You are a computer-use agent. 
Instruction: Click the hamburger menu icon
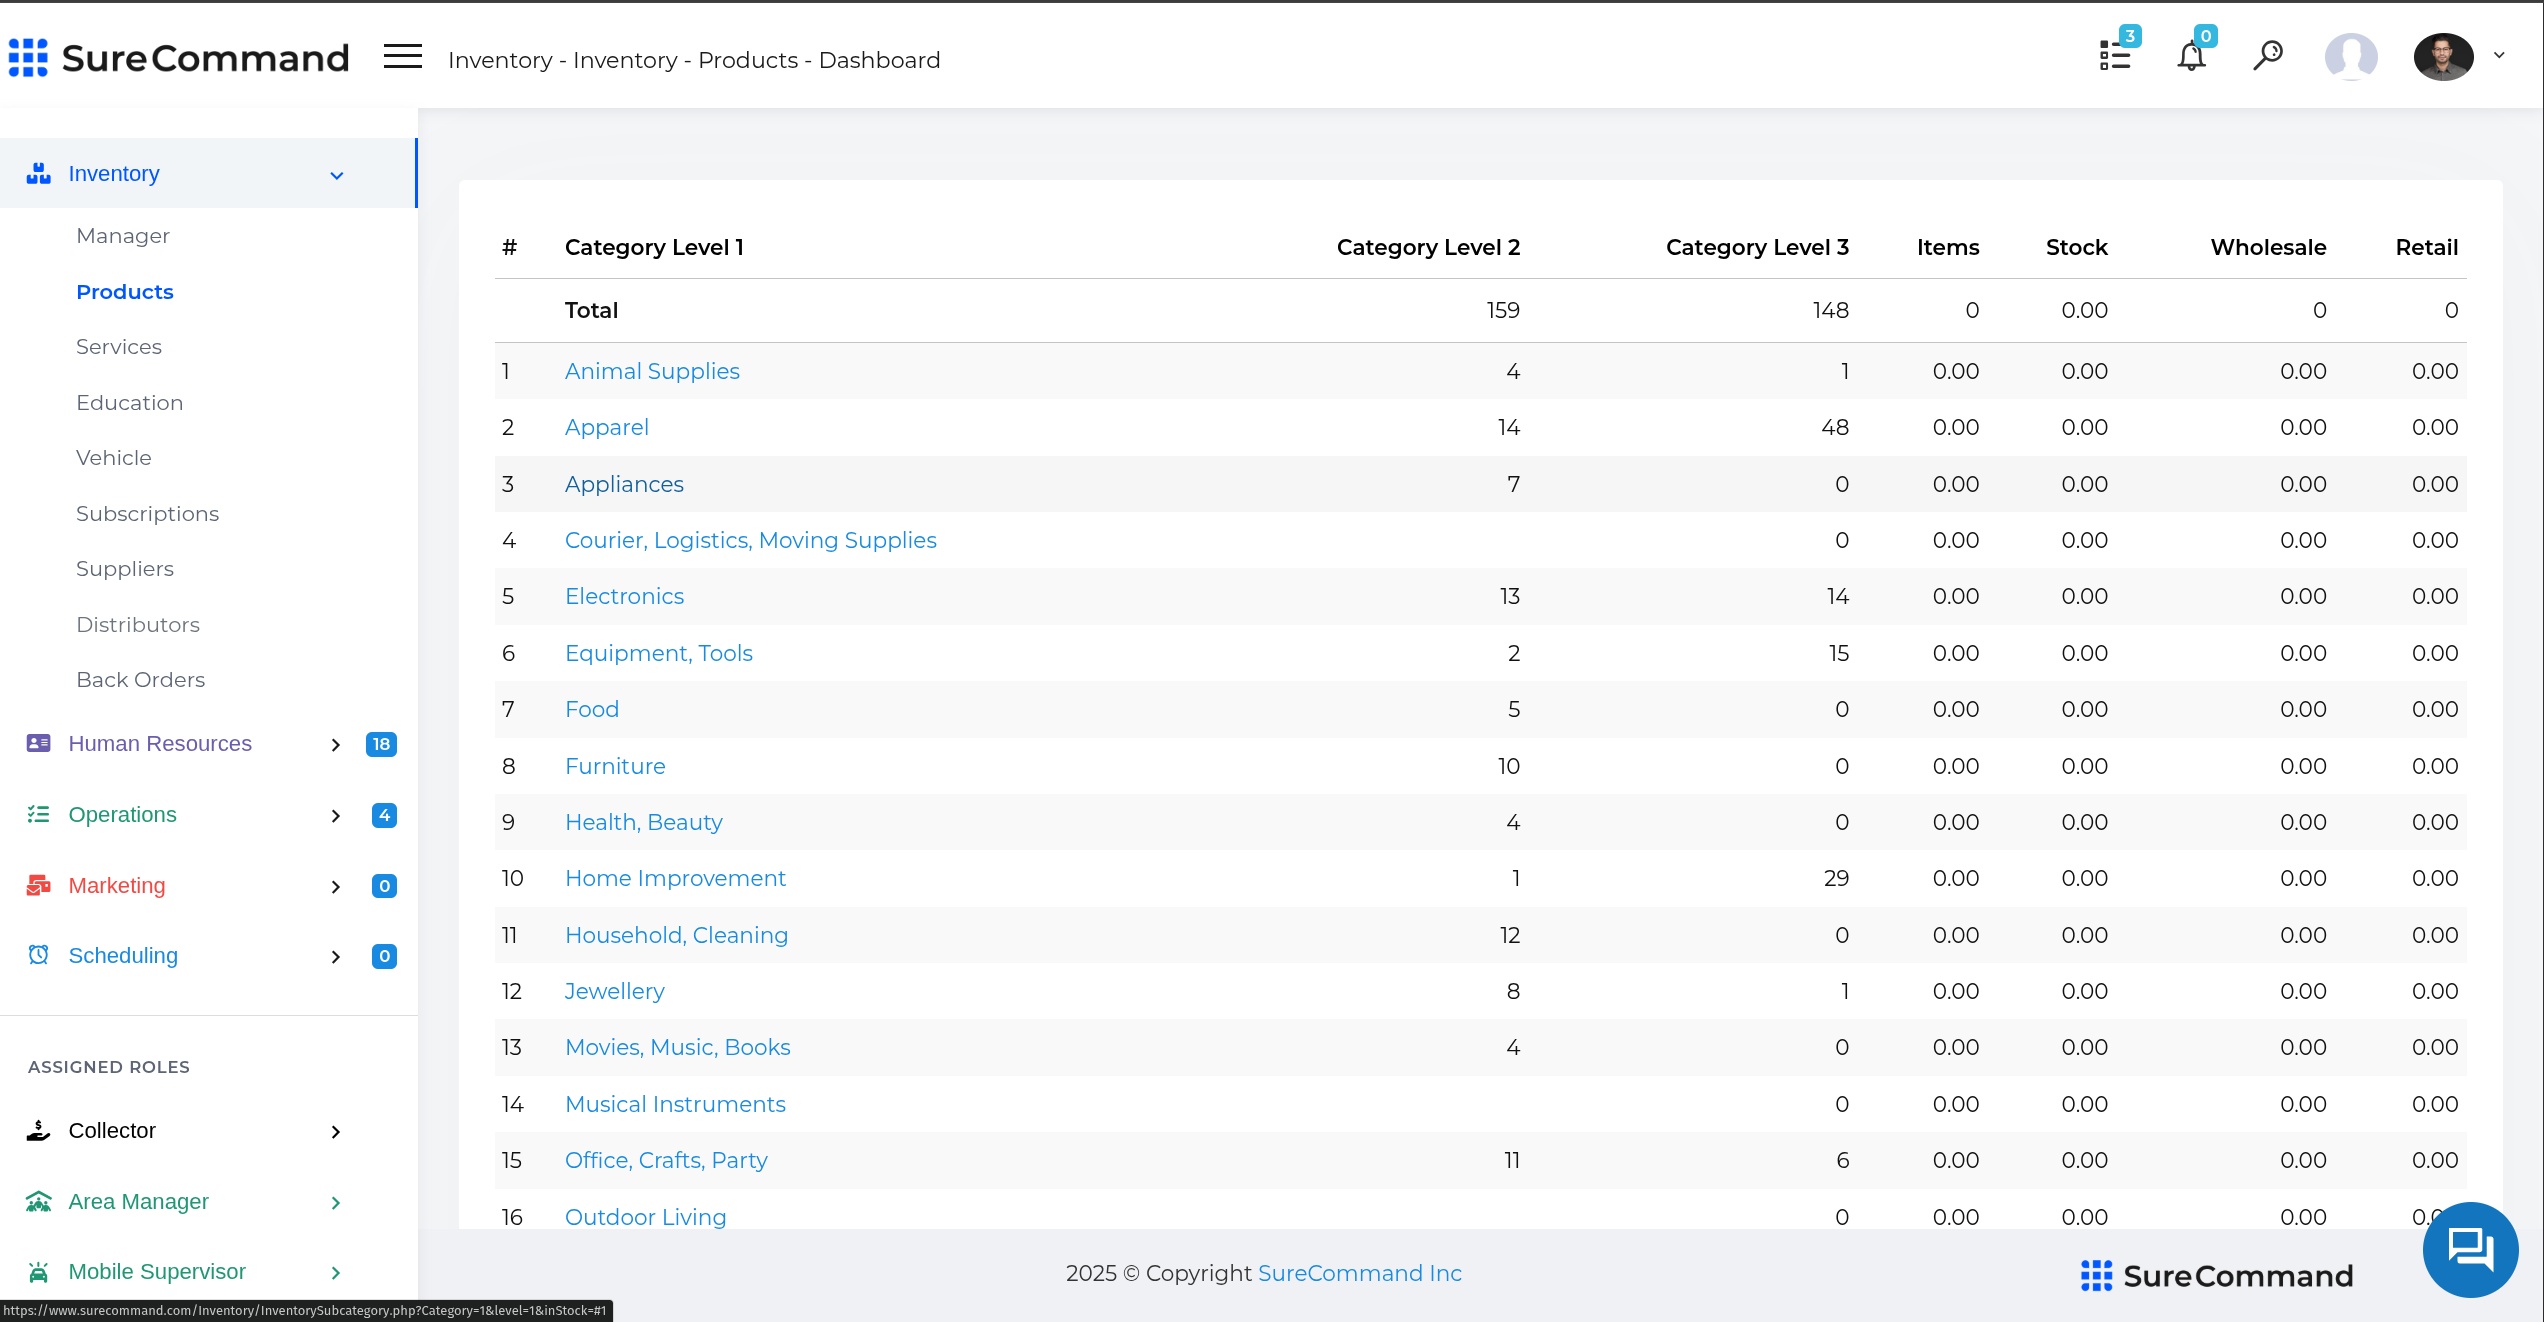[402, 57]
